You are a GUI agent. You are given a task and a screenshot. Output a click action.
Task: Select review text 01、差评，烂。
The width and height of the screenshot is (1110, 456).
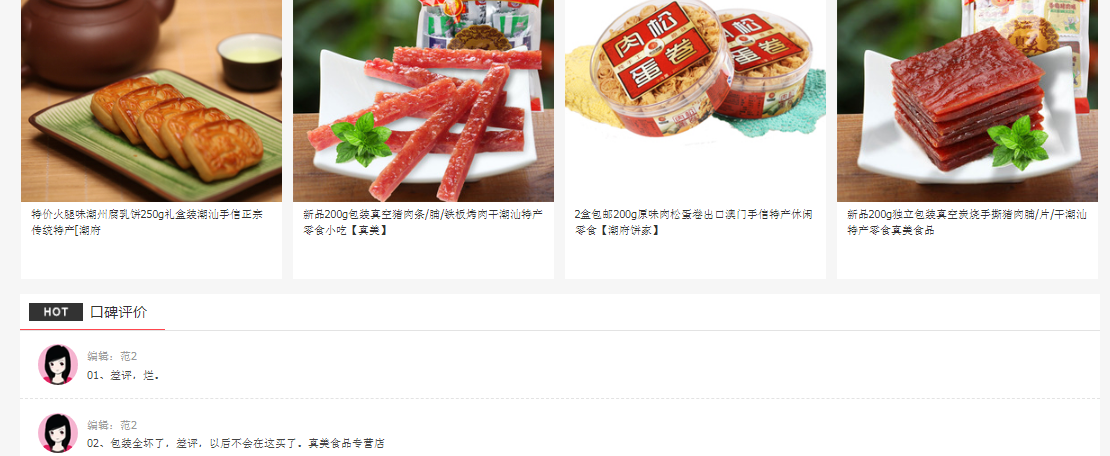point(123,375)
